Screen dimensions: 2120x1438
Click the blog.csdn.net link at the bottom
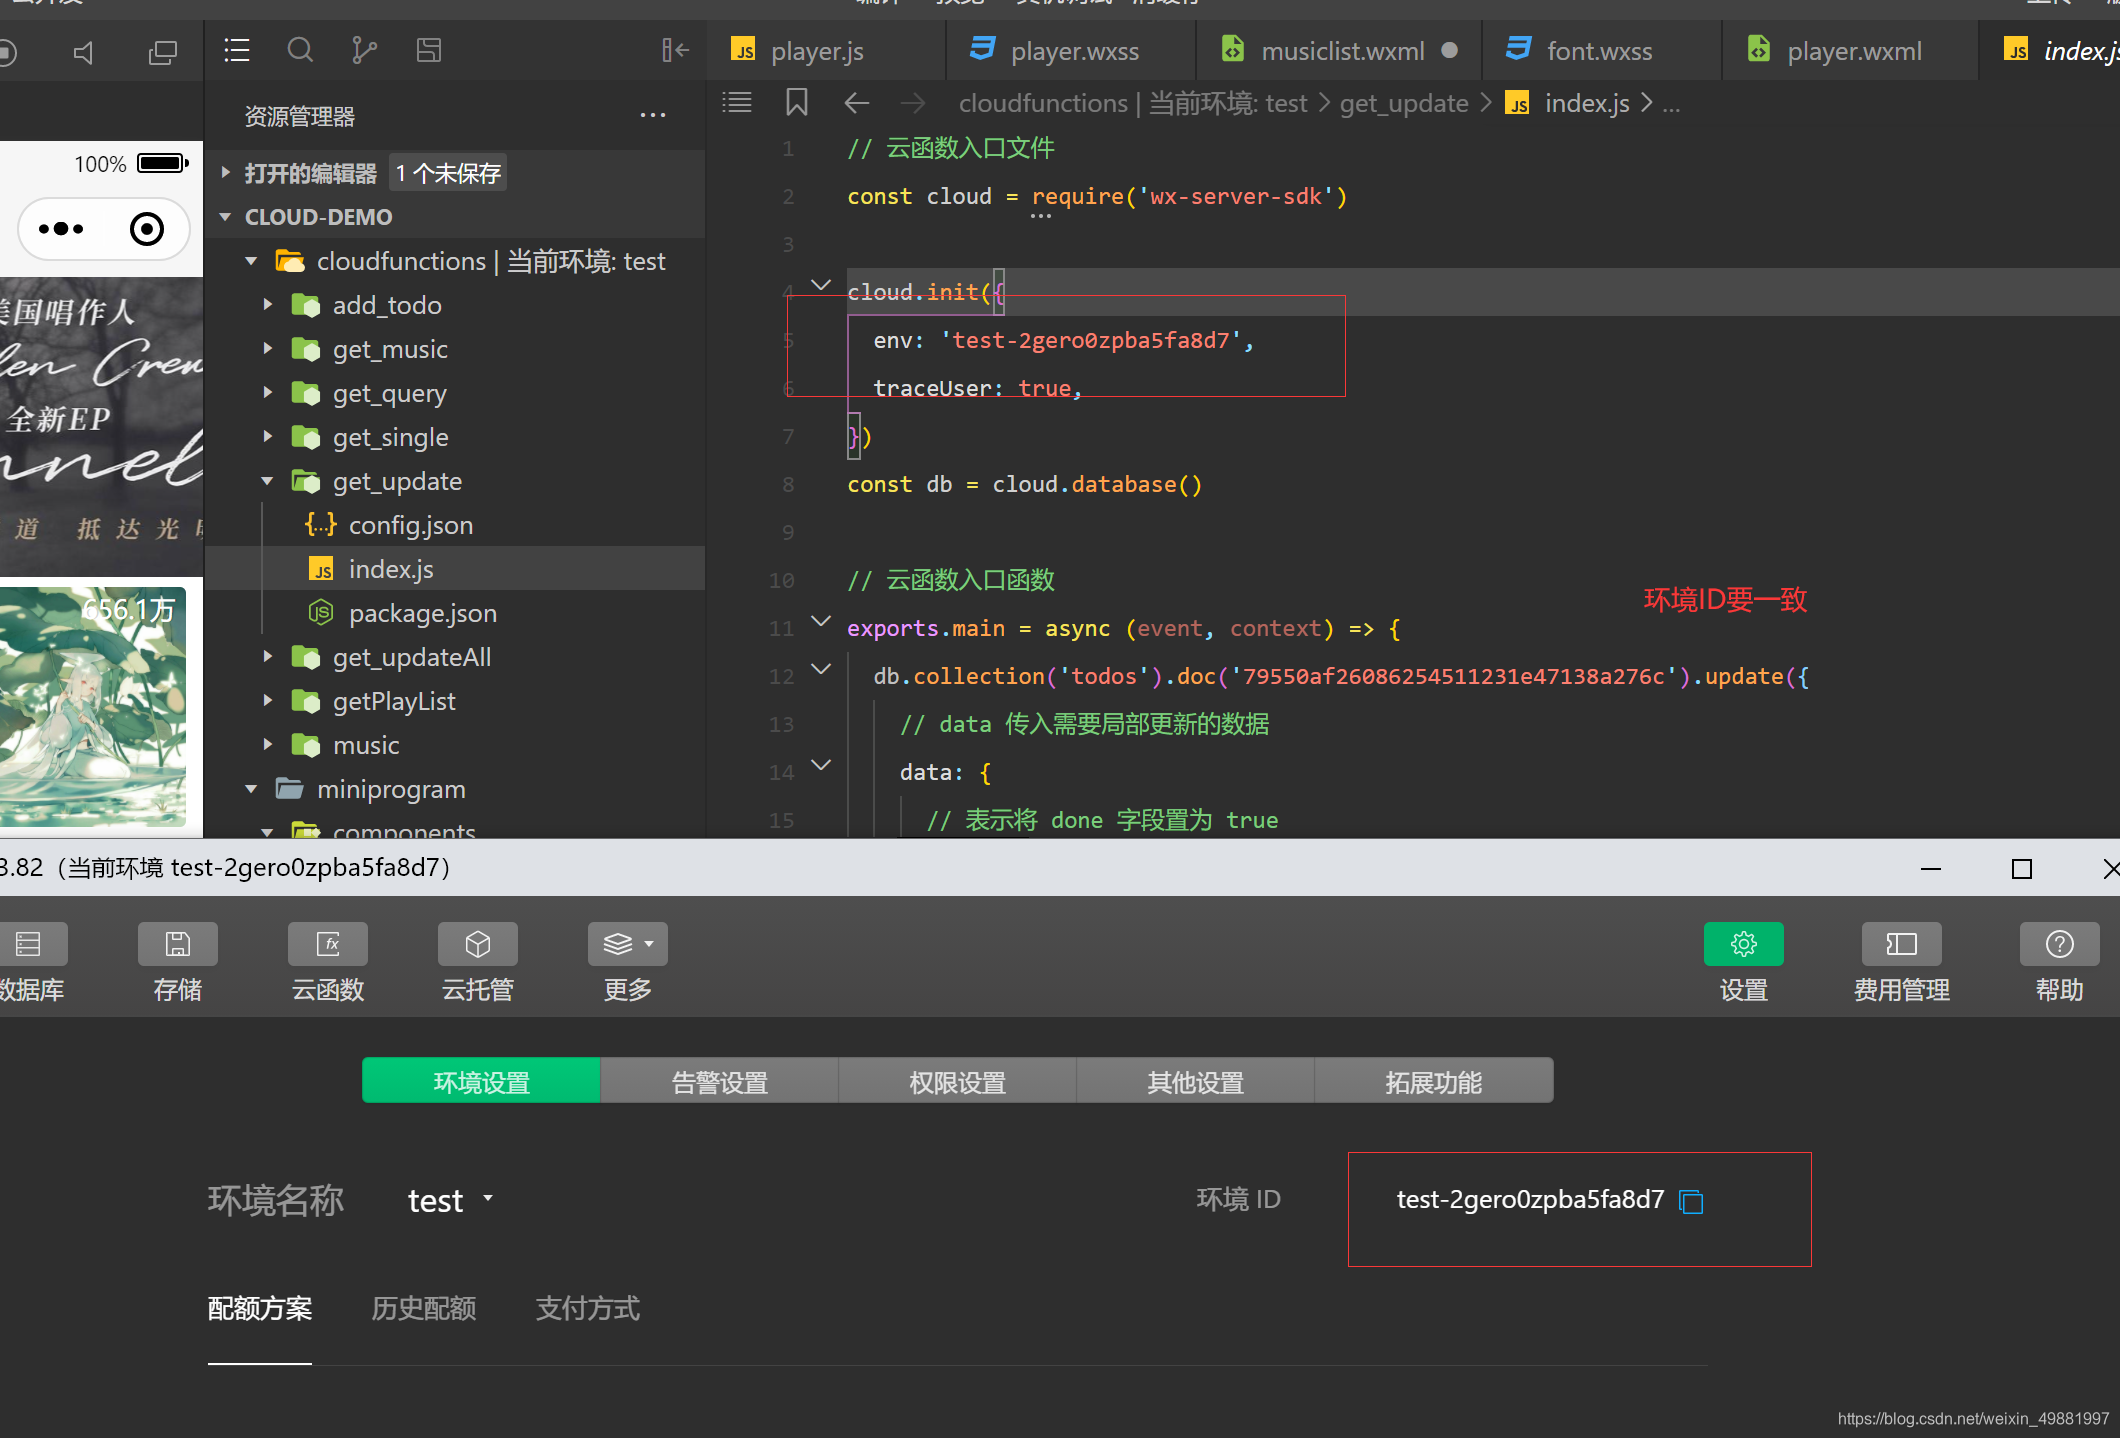click(x=1973, y=1419)
